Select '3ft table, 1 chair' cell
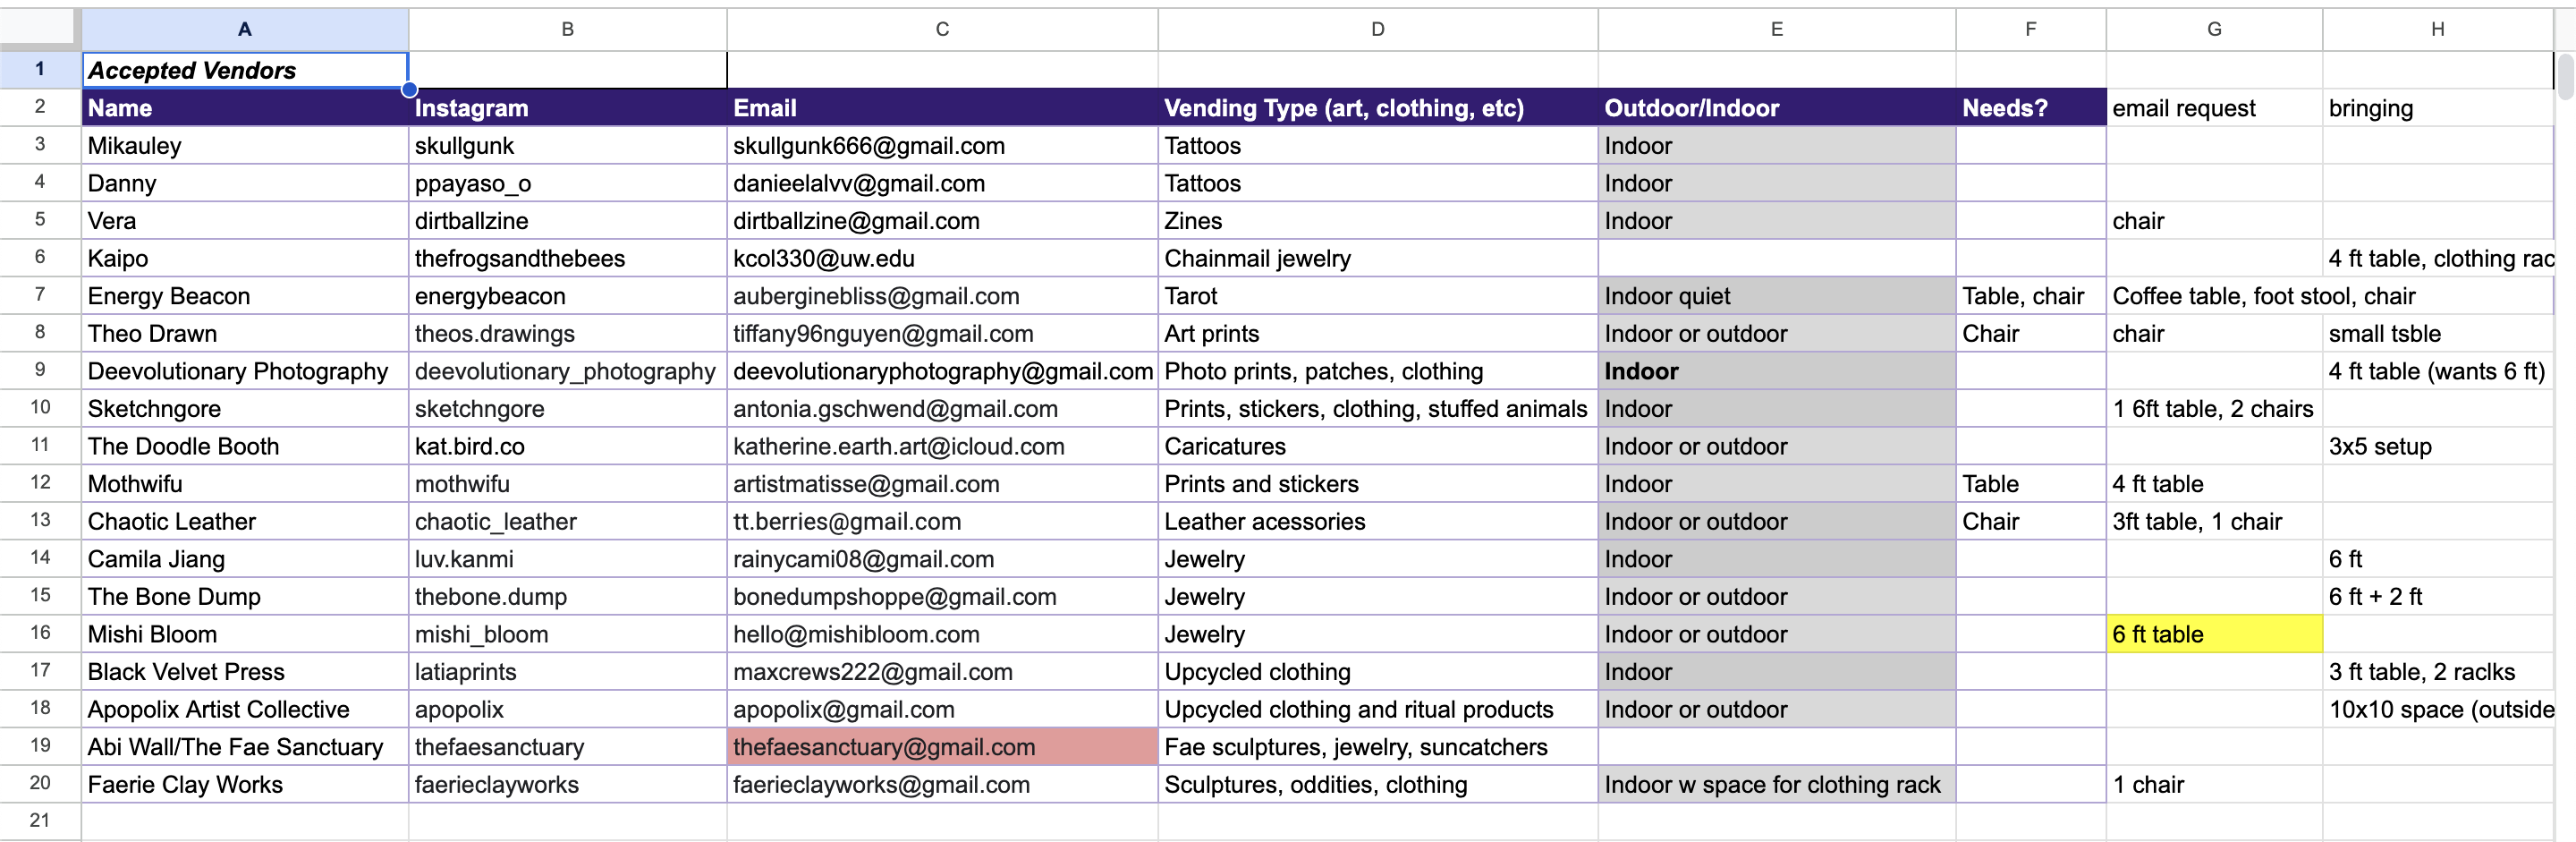The width and height of the screenshot is (2576, 842). 2214,521
